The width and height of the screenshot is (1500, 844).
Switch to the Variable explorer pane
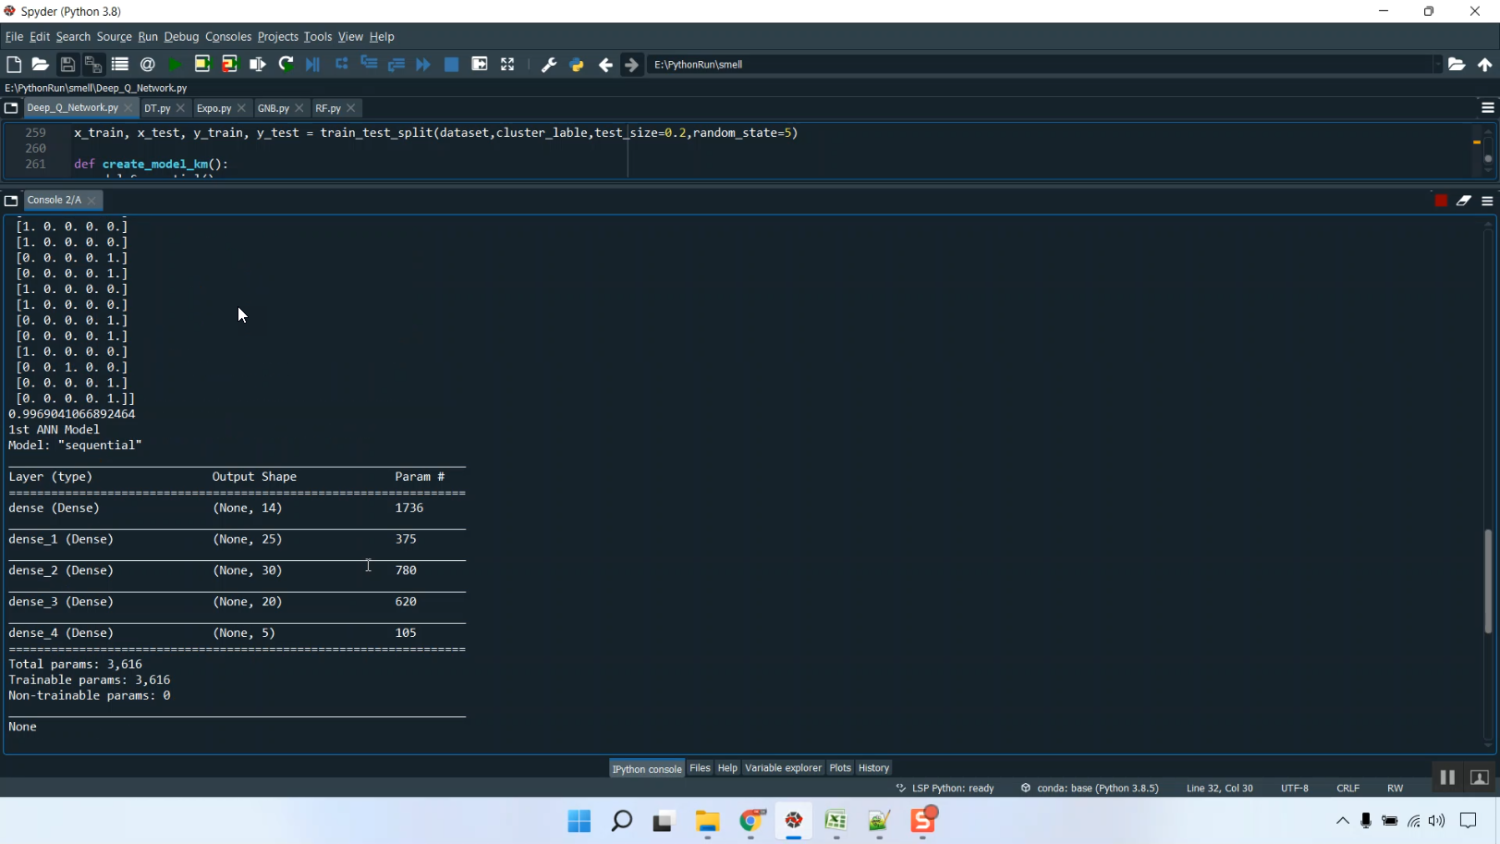[783, 768]
